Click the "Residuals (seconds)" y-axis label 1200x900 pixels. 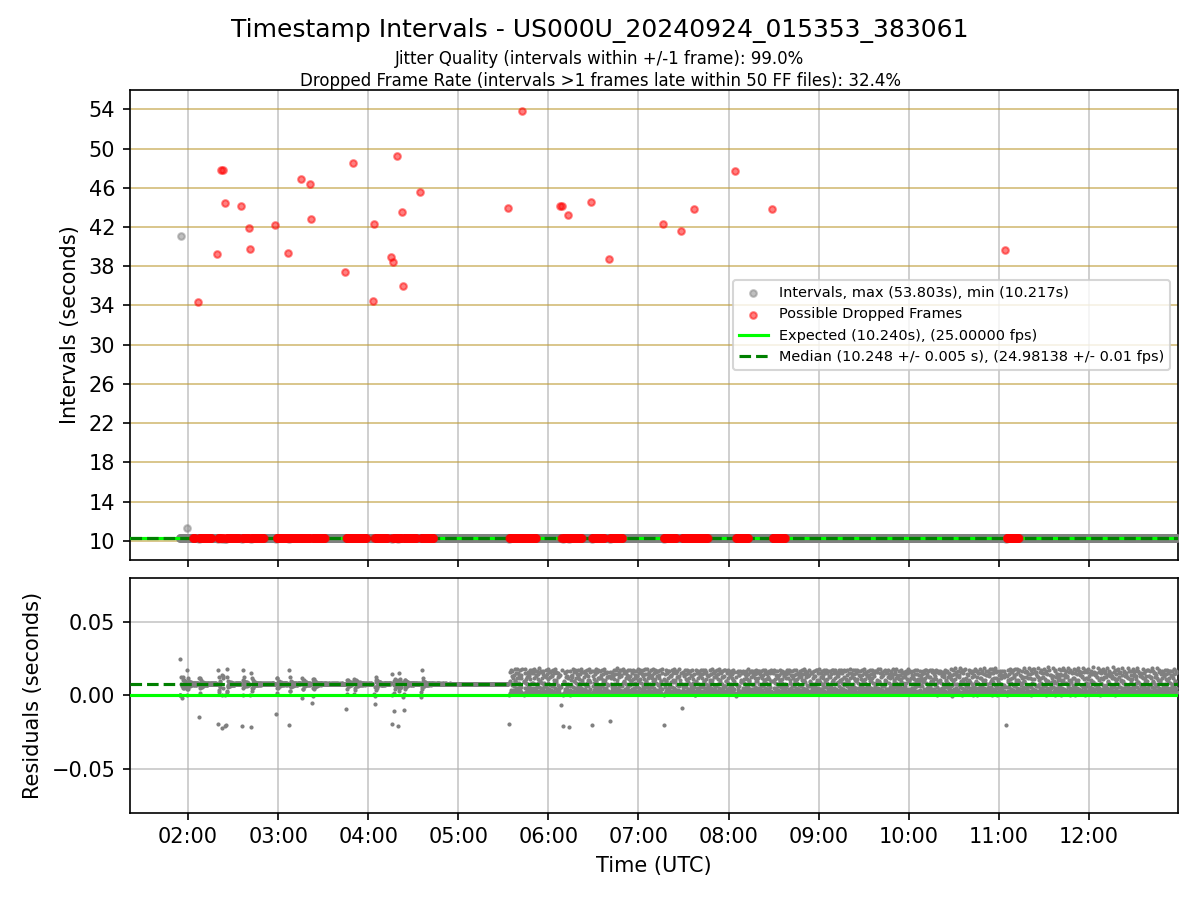pos(32,696)
